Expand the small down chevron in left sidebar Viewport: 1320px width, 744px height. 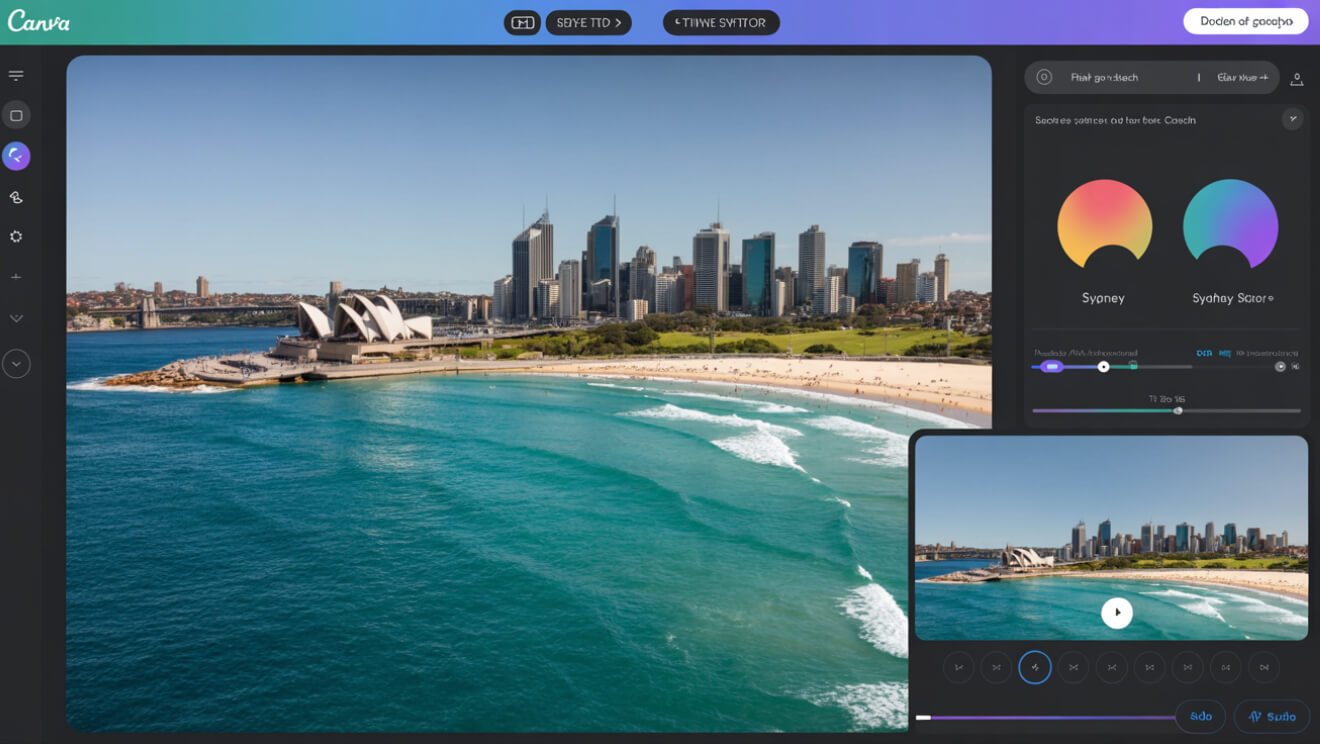tap(16, 318)
